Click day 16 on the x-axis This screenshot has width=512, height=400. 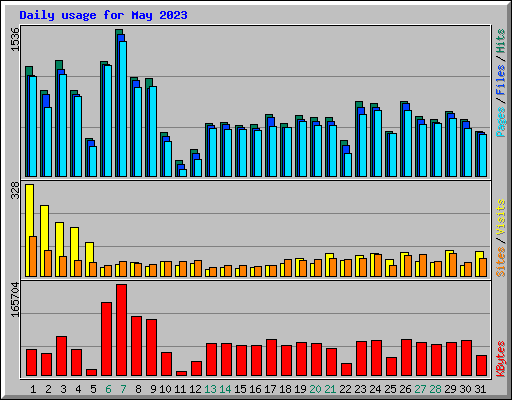point(255,389)
